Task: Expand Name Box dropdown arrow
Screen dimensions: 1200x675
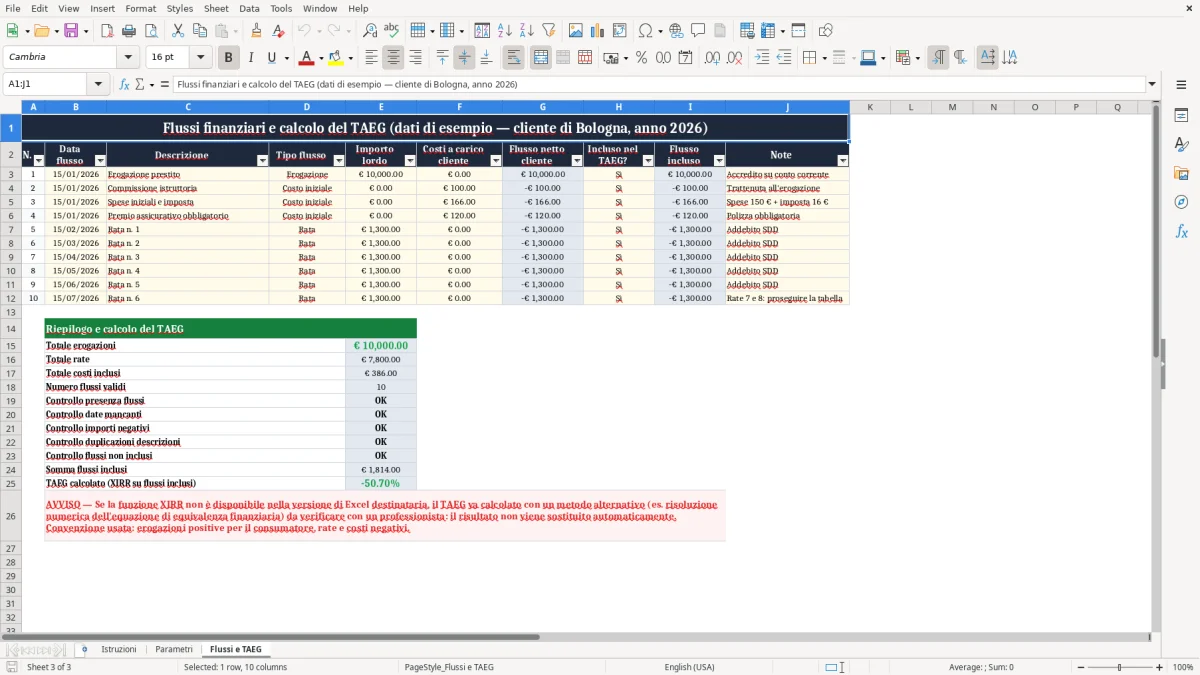Action: coord(98,84)
